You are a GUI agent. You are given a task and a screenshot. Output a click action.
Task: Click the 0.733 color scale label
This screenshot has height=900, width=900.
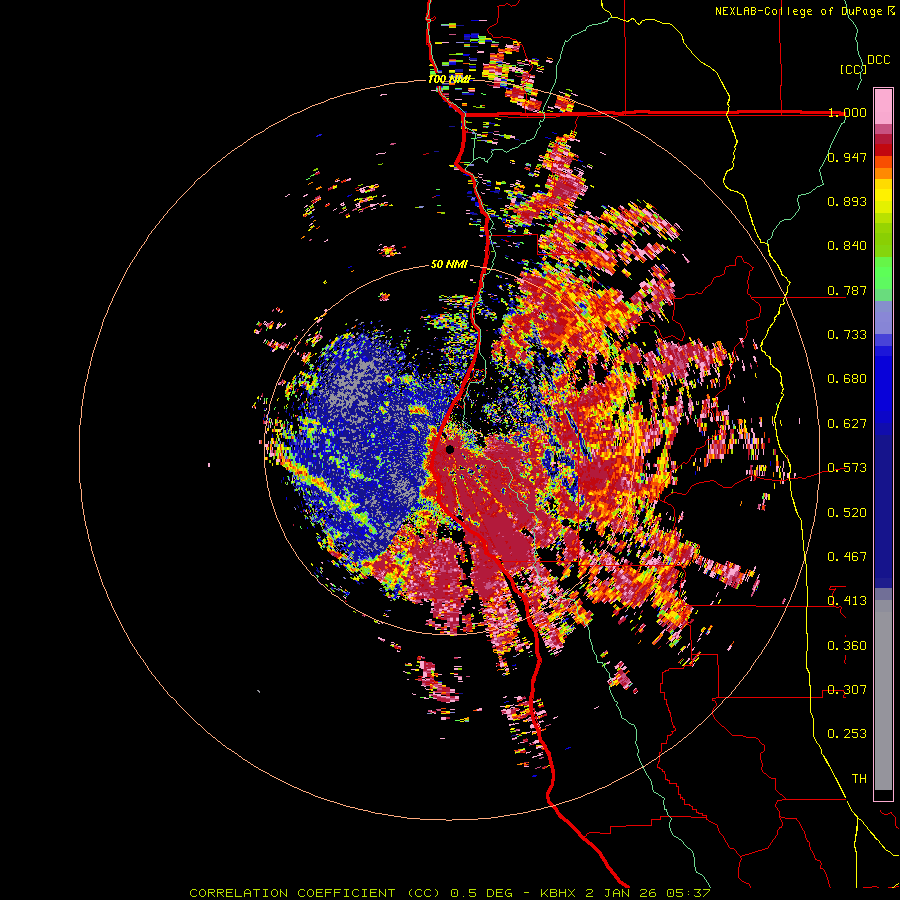tap(847, 335)
